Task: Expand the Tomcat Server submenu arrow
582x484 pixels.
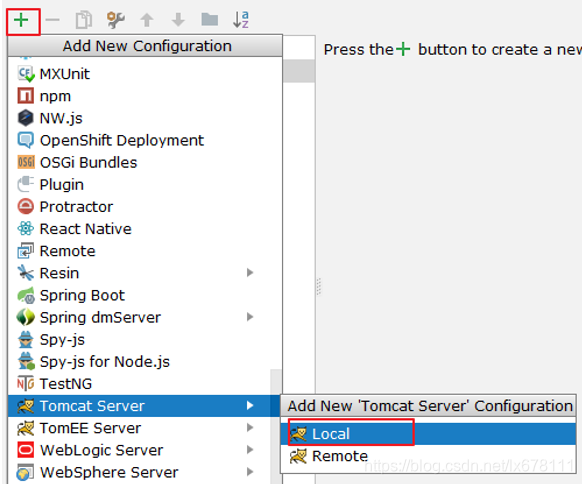Action: 250,406
